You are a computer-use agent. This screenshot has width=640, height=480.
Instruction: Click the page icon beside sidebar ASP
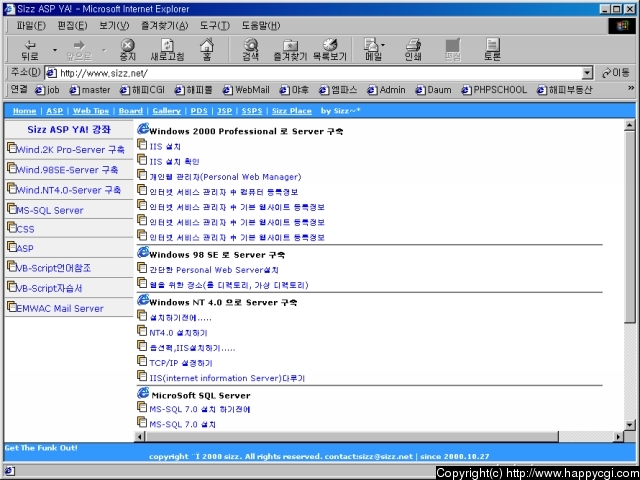click(12, 247)
